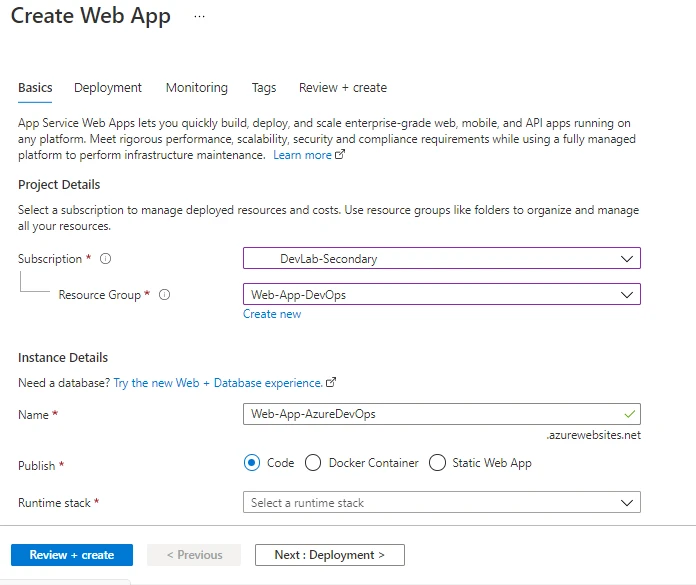
Task: Click the Runtime stack label
Action: coord(54,503)
